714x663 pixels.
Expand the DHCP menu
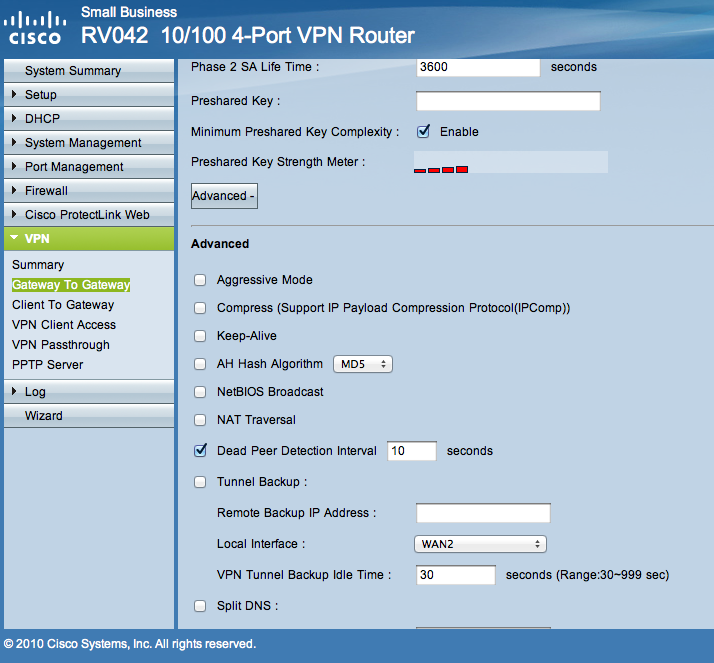(x=89, y=118)
